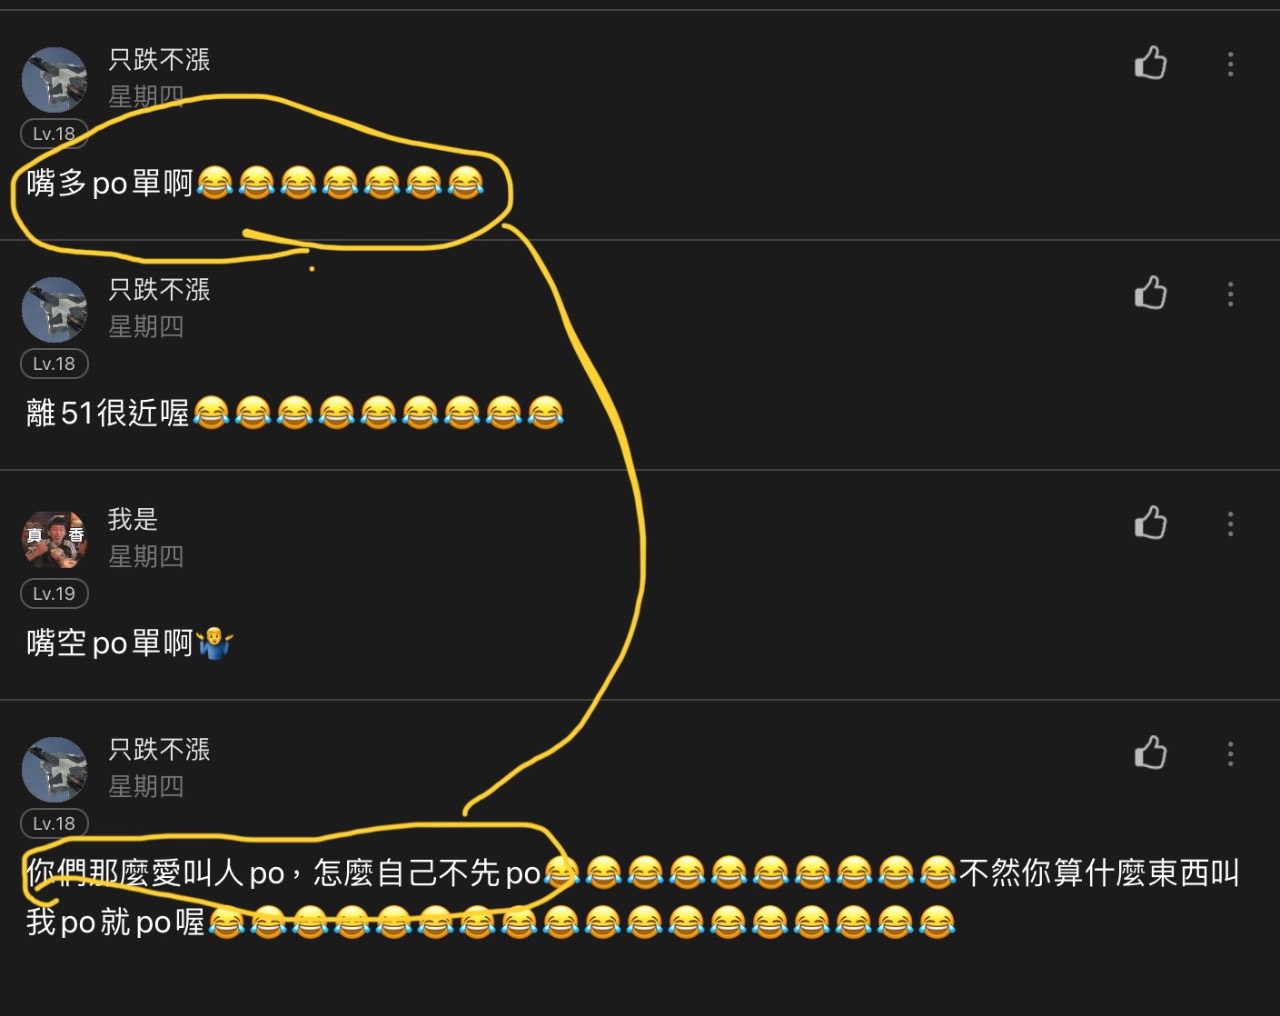This screenshot has height=1016, width=1280.
Task: Click the 星期四 timestamp under 我是
Action: click(146, 557)
